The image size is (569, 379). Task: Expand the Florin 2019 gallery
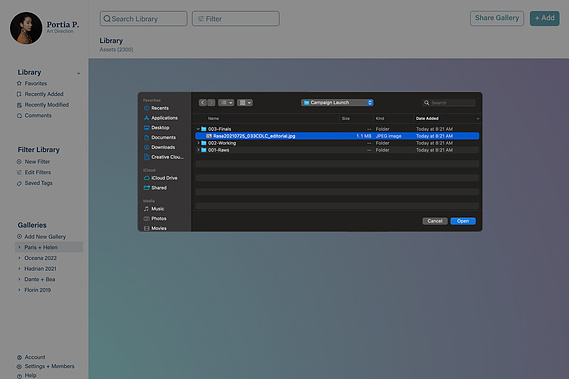(x=19, y=290)
